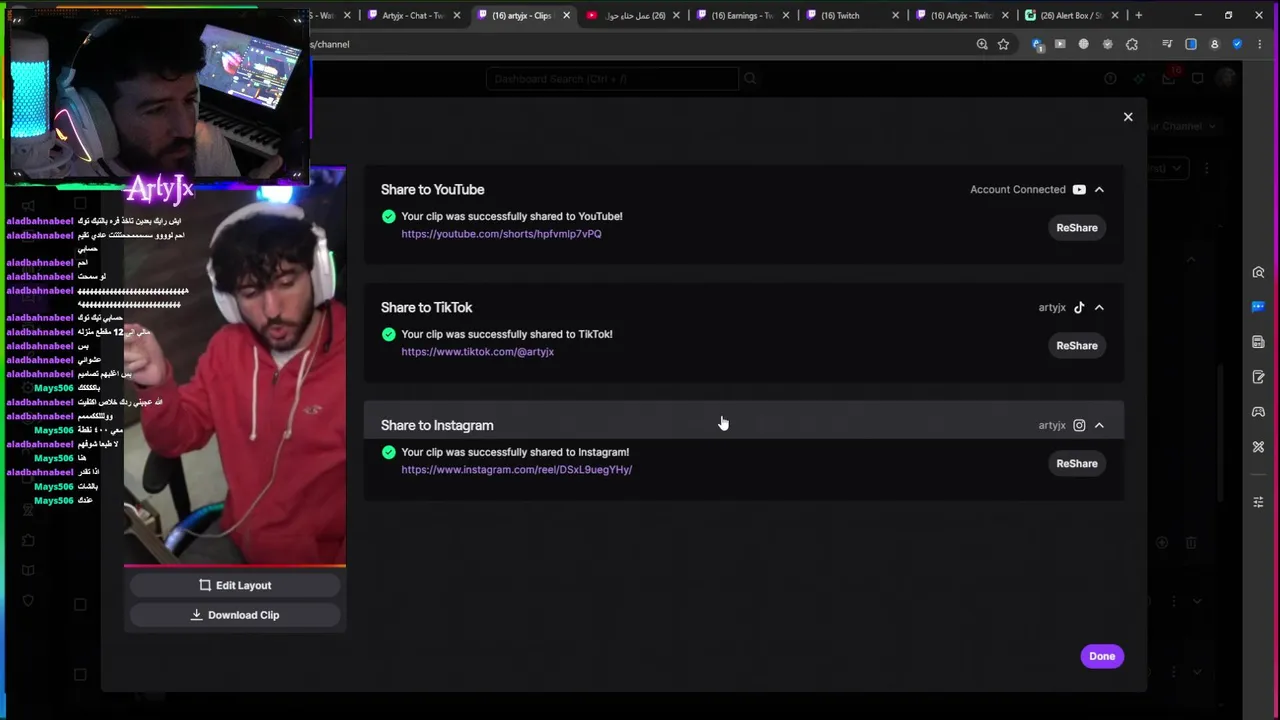1280x720 pixels.
Task: Switch to the YouTube Arabic-titled tab
Action: click(631, 15)
